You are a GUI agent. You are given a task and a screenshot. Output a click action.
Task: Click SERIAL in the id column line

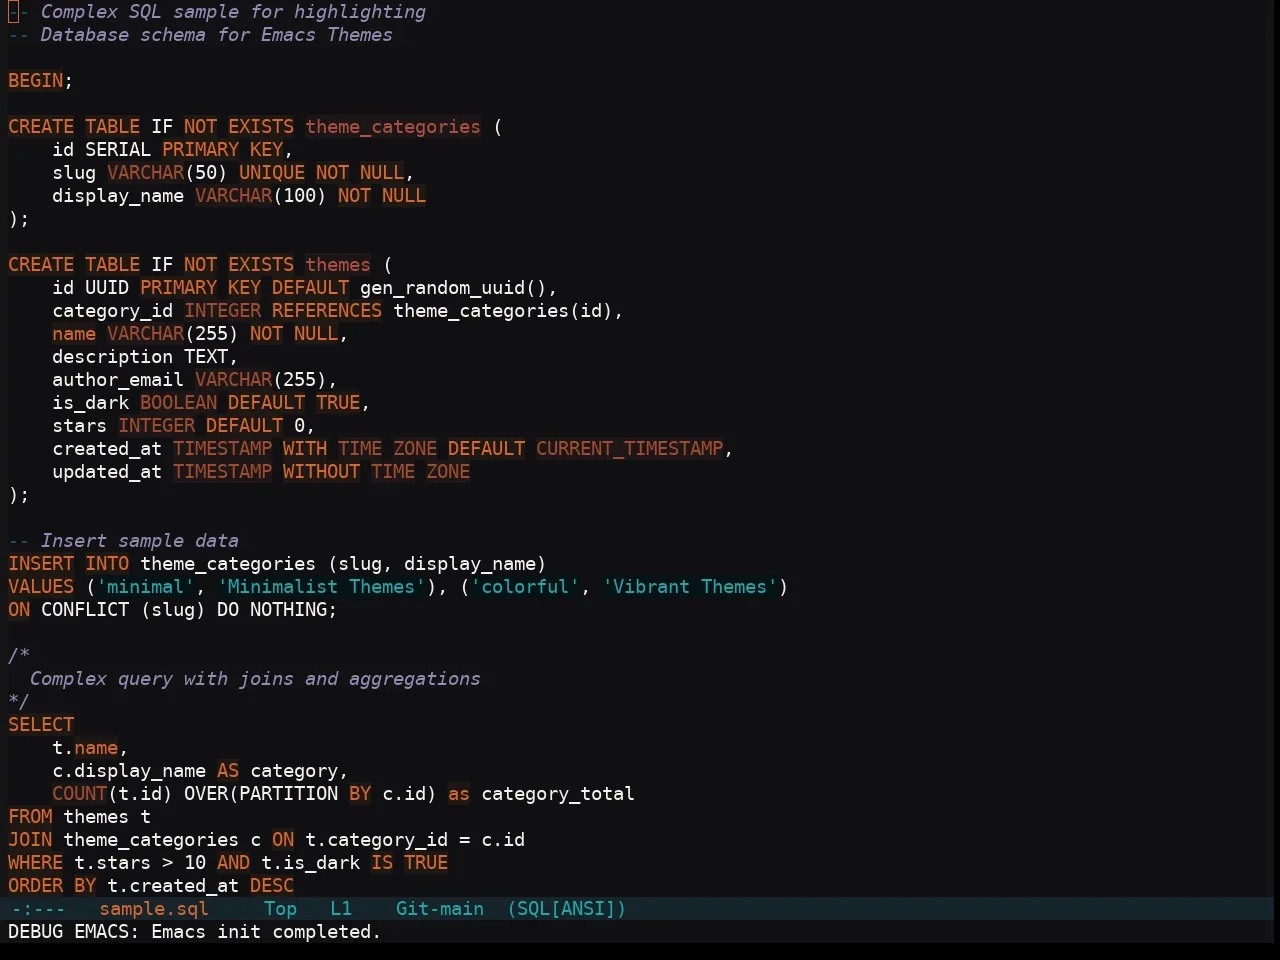[118, 150]
